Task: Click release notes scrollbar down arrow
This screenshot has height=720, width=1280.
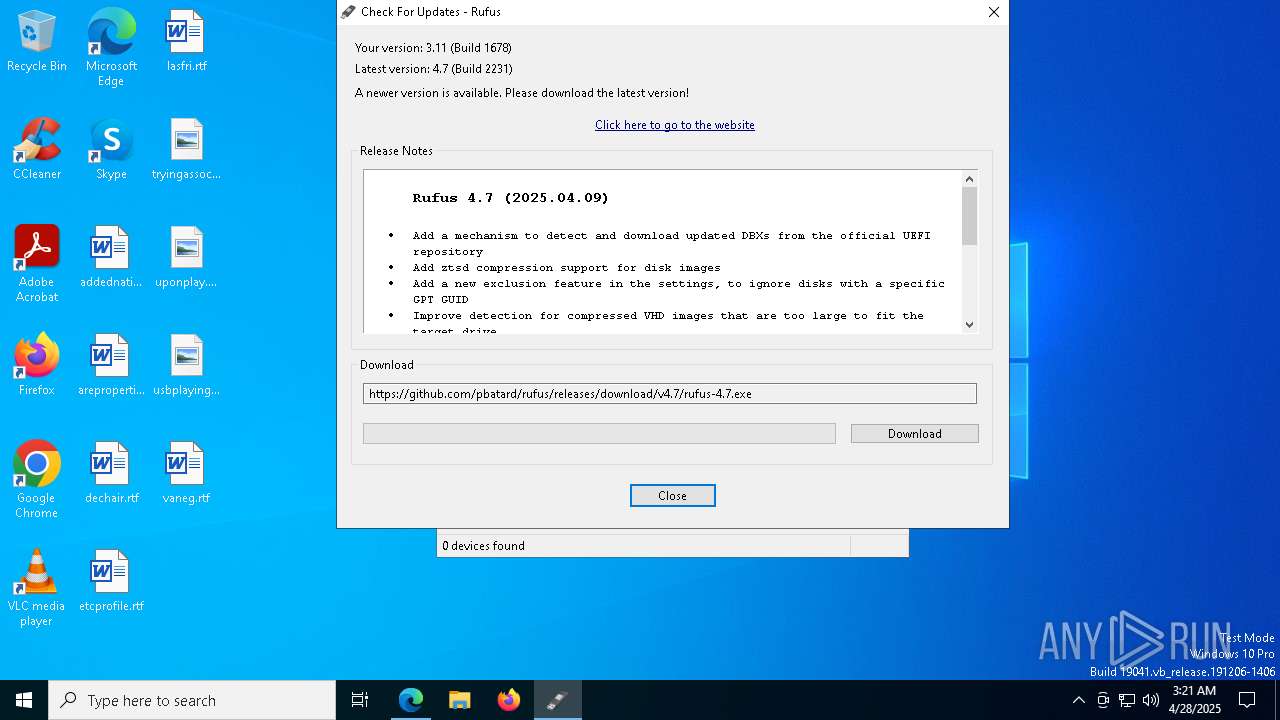Action: click(x=969, y=324)
